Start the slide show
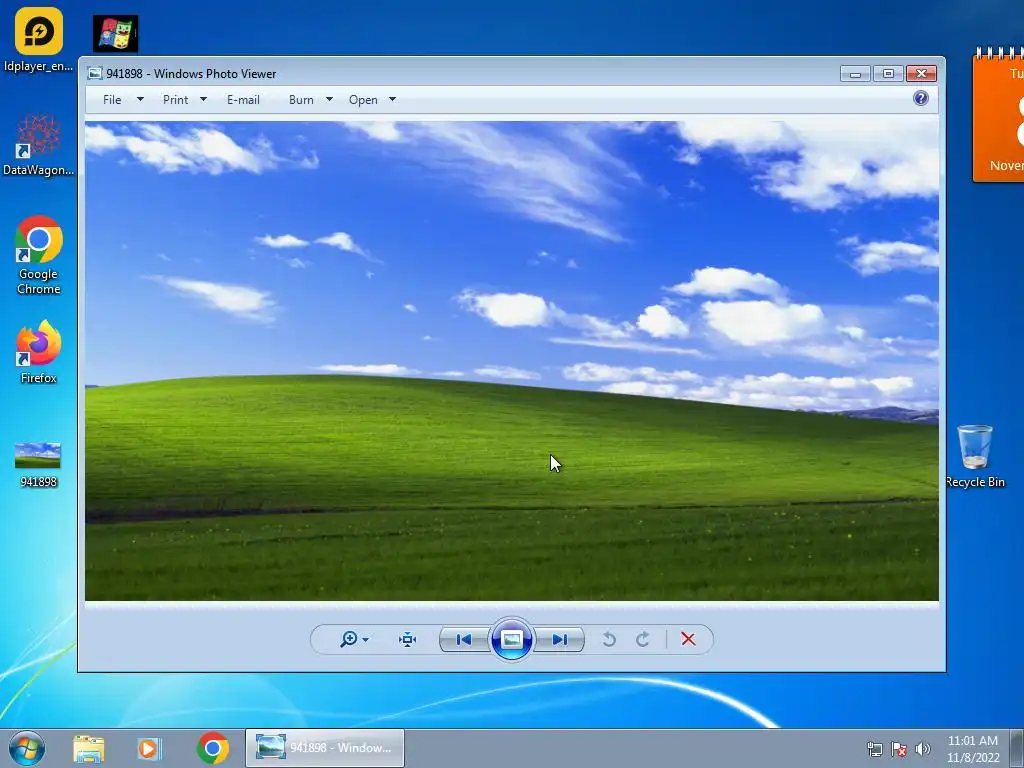Image resolution: width=1024 pixels, height=768 pixels. (511, 639)
